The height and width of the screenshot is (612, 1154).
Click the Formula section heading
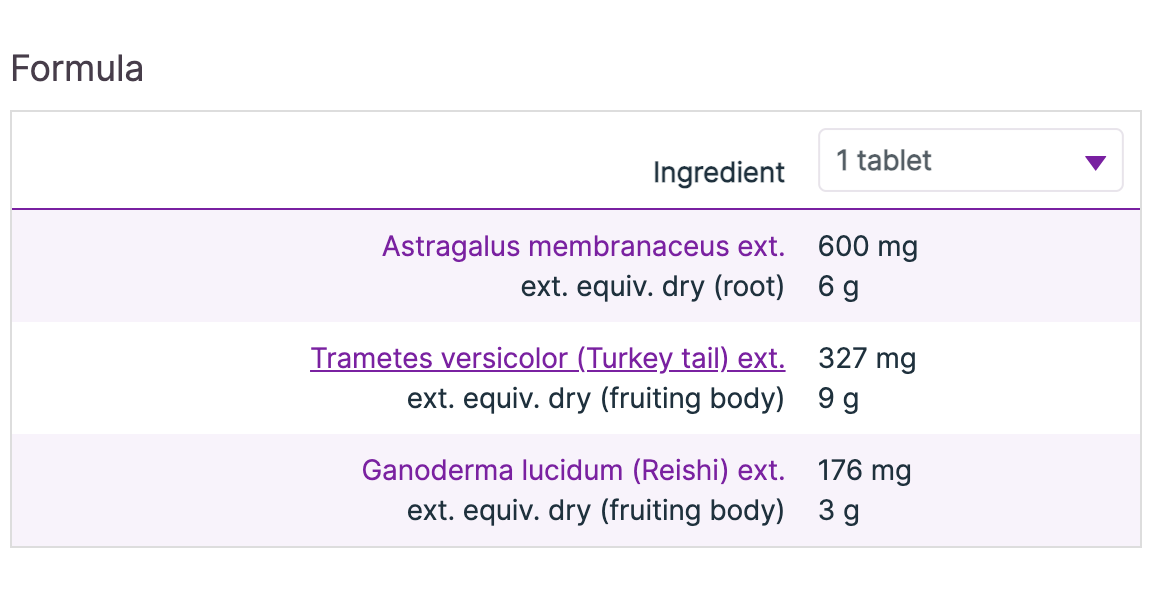77,69
